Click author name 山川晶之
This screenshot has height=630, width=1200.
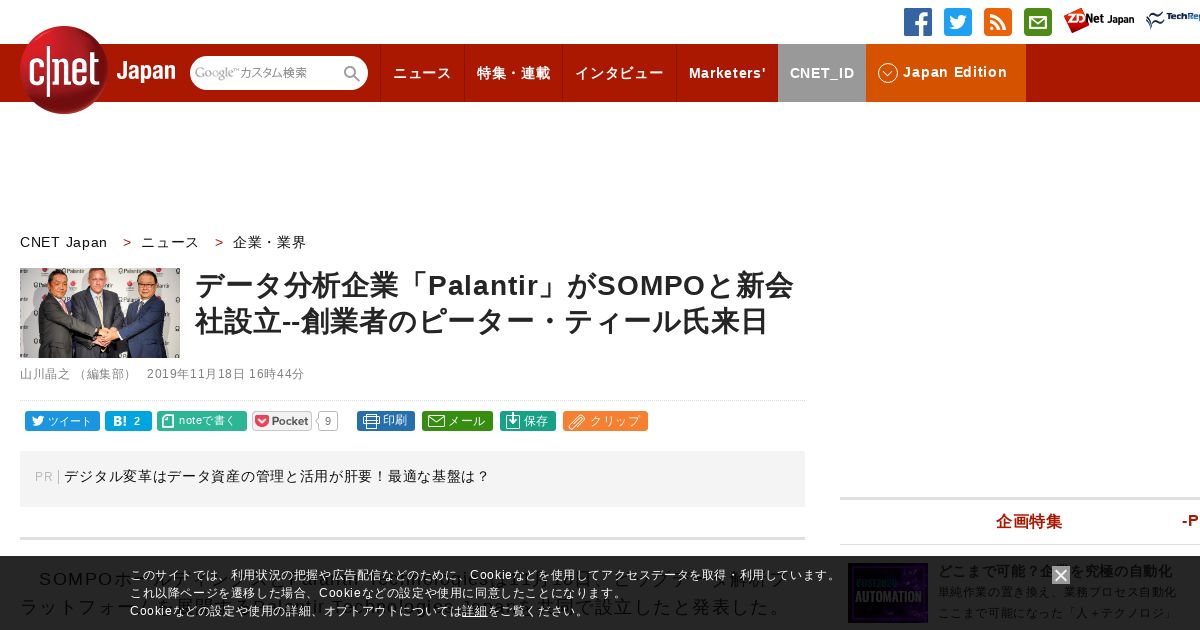click(x=45, y=374)
